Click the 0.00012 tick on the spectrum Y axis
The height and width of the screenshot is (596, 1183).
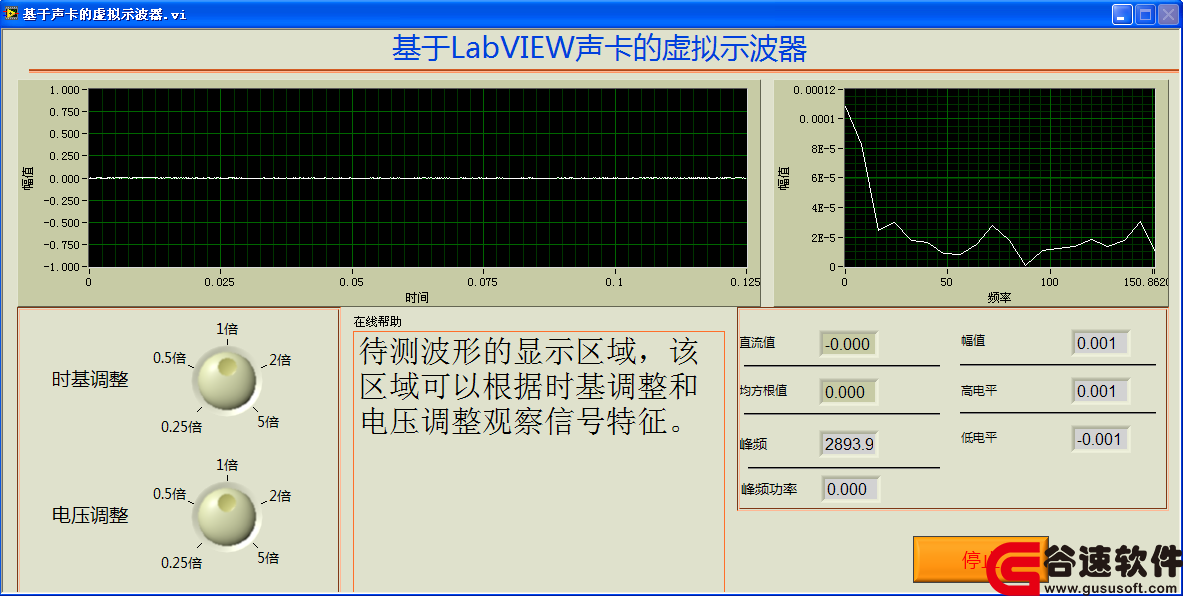tap(814, 90)
